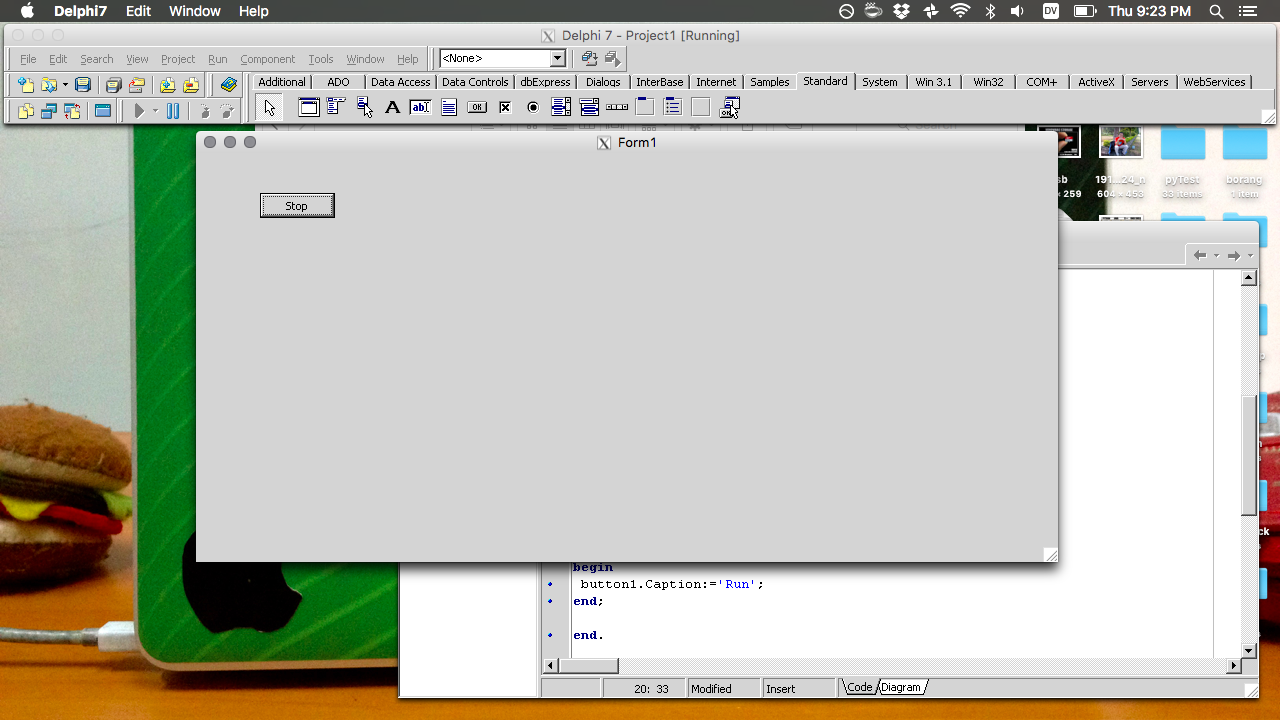Click the View Form toolbar icon

[x=48, y=111]
